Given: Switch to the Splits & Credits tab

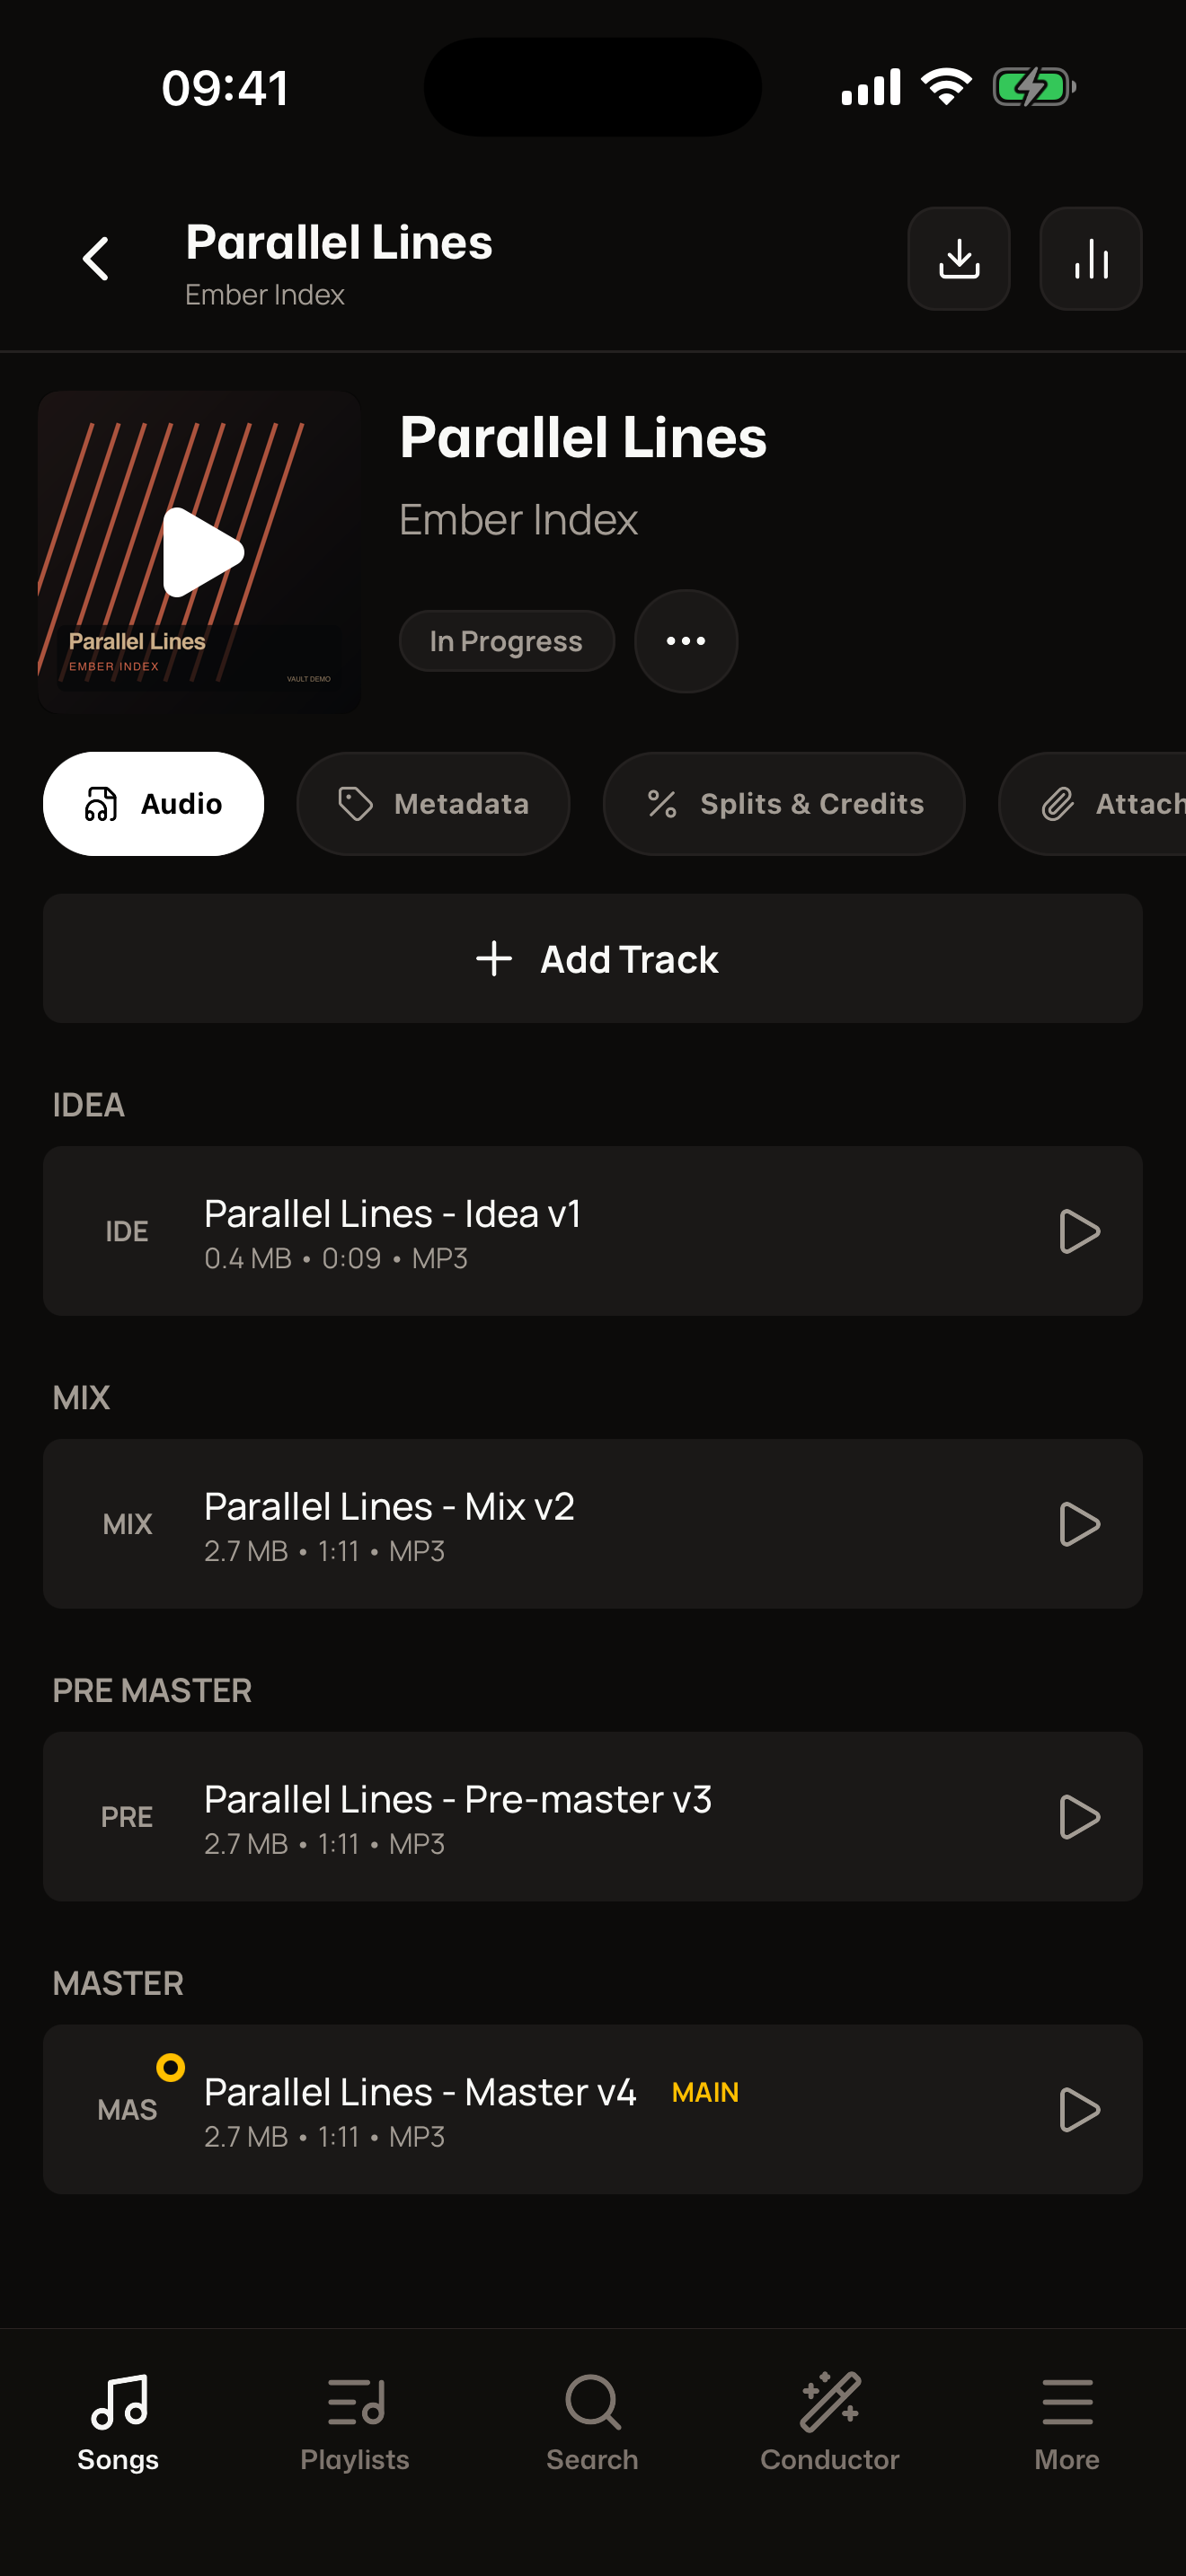Looking at the screenshot, I should pos(784,804).
